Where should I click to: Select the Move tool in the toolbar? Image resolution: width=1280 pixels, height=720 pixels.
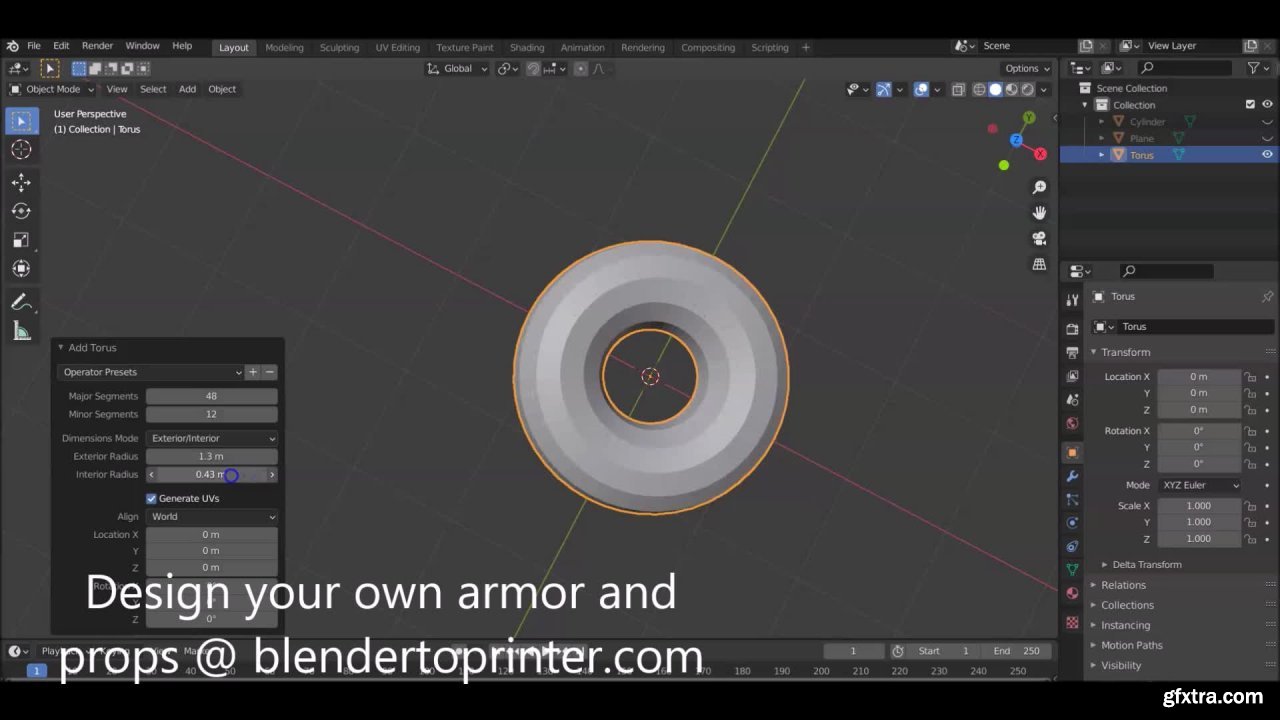(21, 182)
